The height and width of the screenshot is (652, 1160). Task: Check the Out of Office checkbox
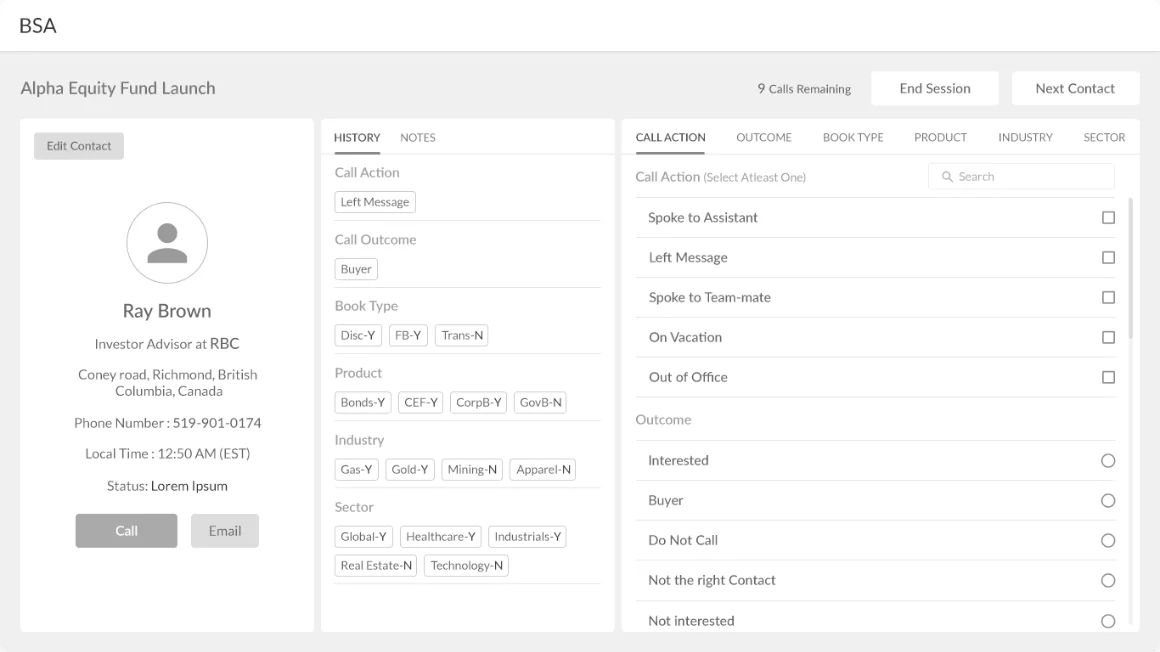tap(1108, 377)
